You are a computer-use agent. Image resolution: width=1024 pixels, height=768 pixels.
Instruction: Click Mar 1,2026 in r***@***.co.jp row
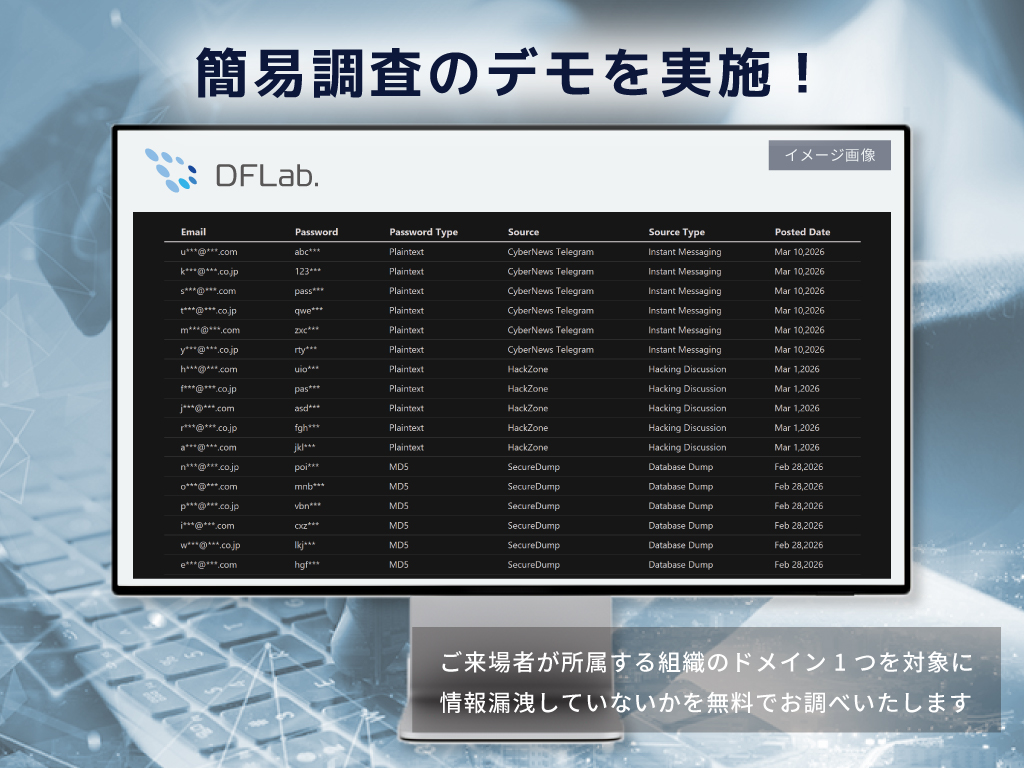coord(797,428)
